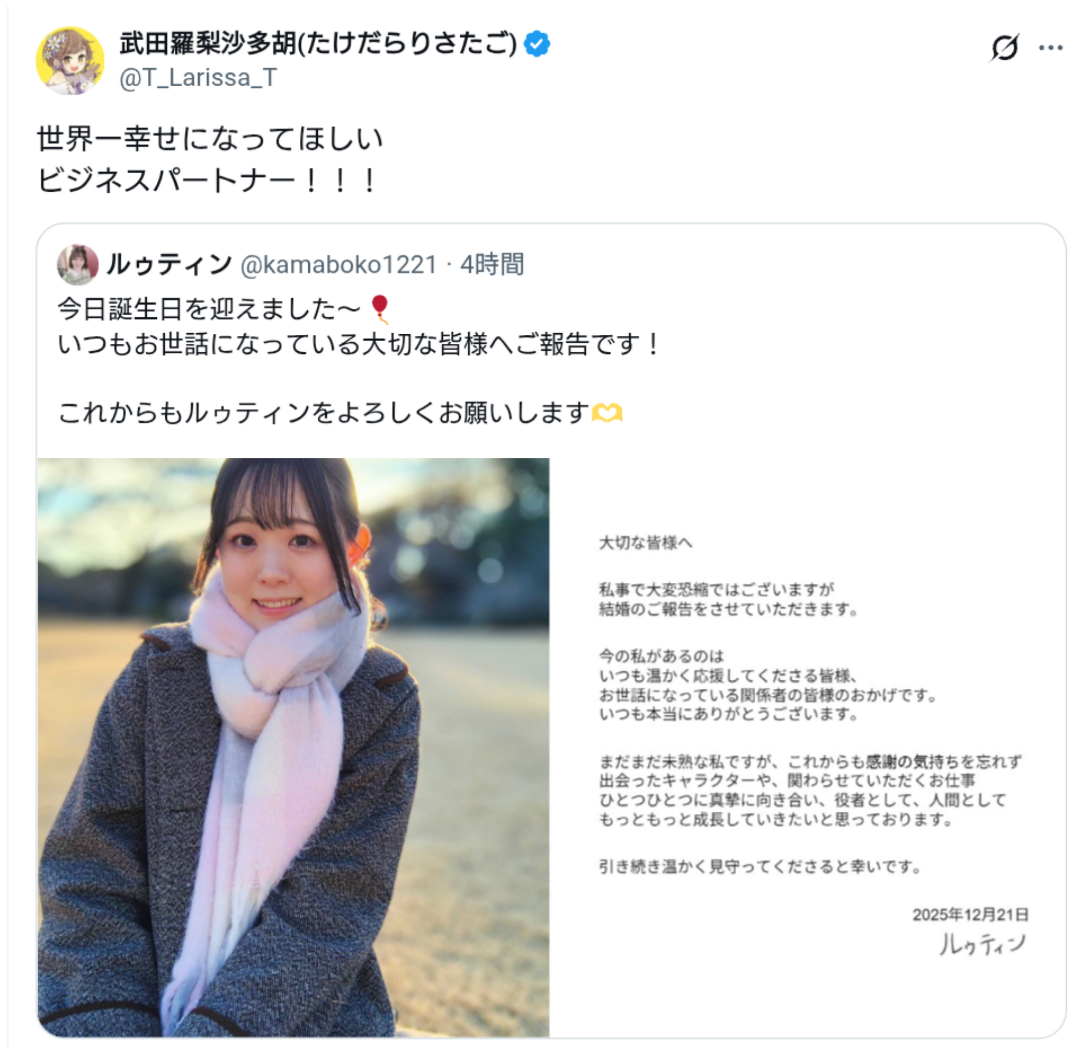Image resolution: width=1080 pixels, height=1048 pixels.
Task: Click the @kamaboko1221 handle
Action: (338, 264)
